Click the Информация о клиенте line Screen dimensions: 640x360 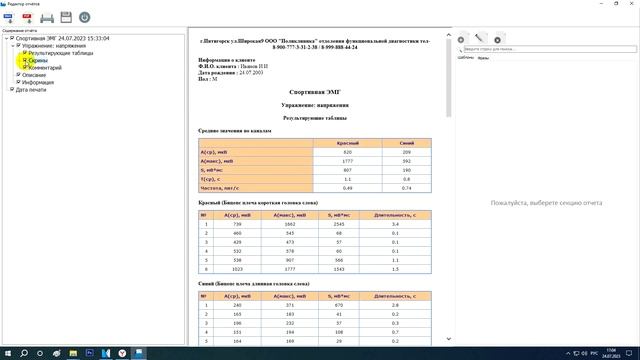tap(227, 60)
